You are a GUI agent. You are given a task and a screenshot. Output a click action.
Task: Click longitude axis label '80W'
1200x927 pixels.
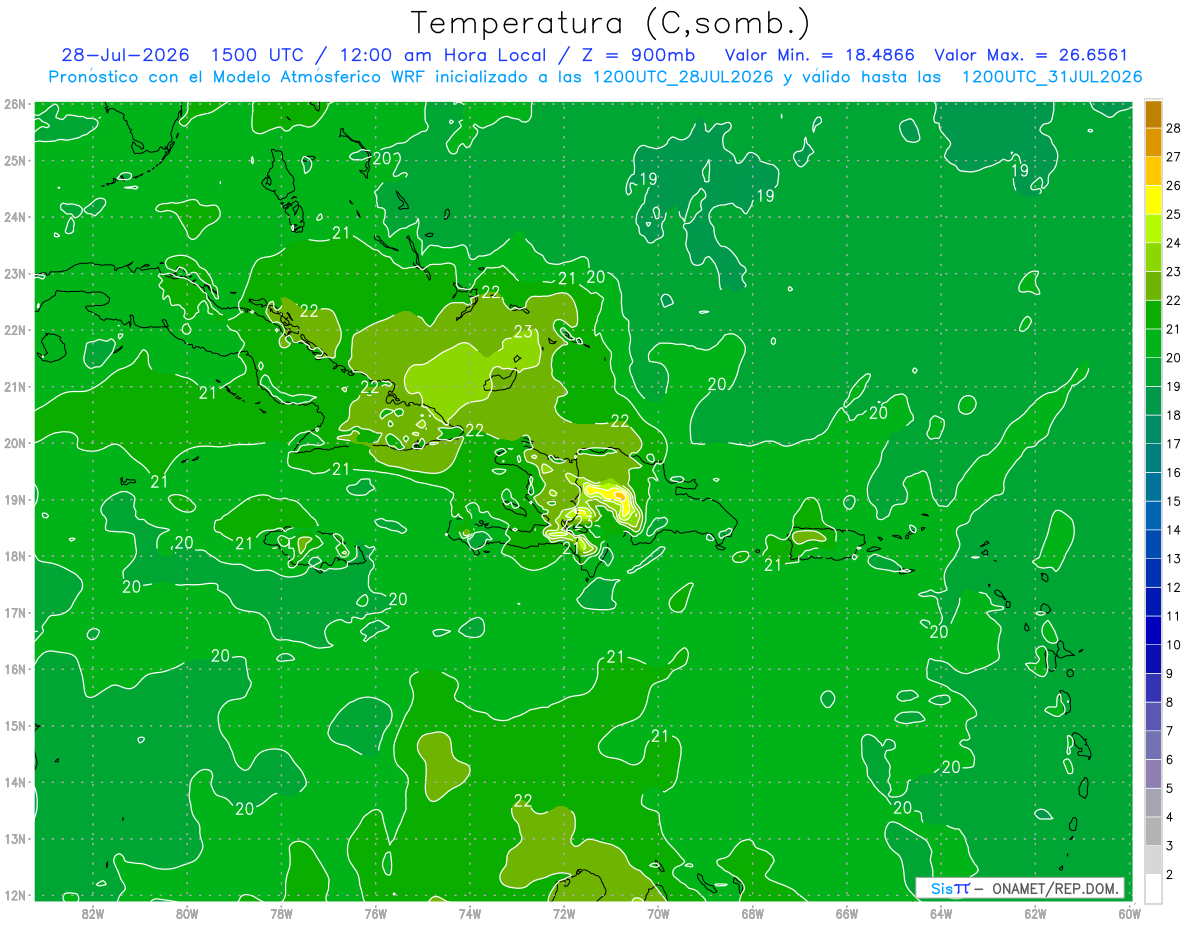click(x=187, y=913)
